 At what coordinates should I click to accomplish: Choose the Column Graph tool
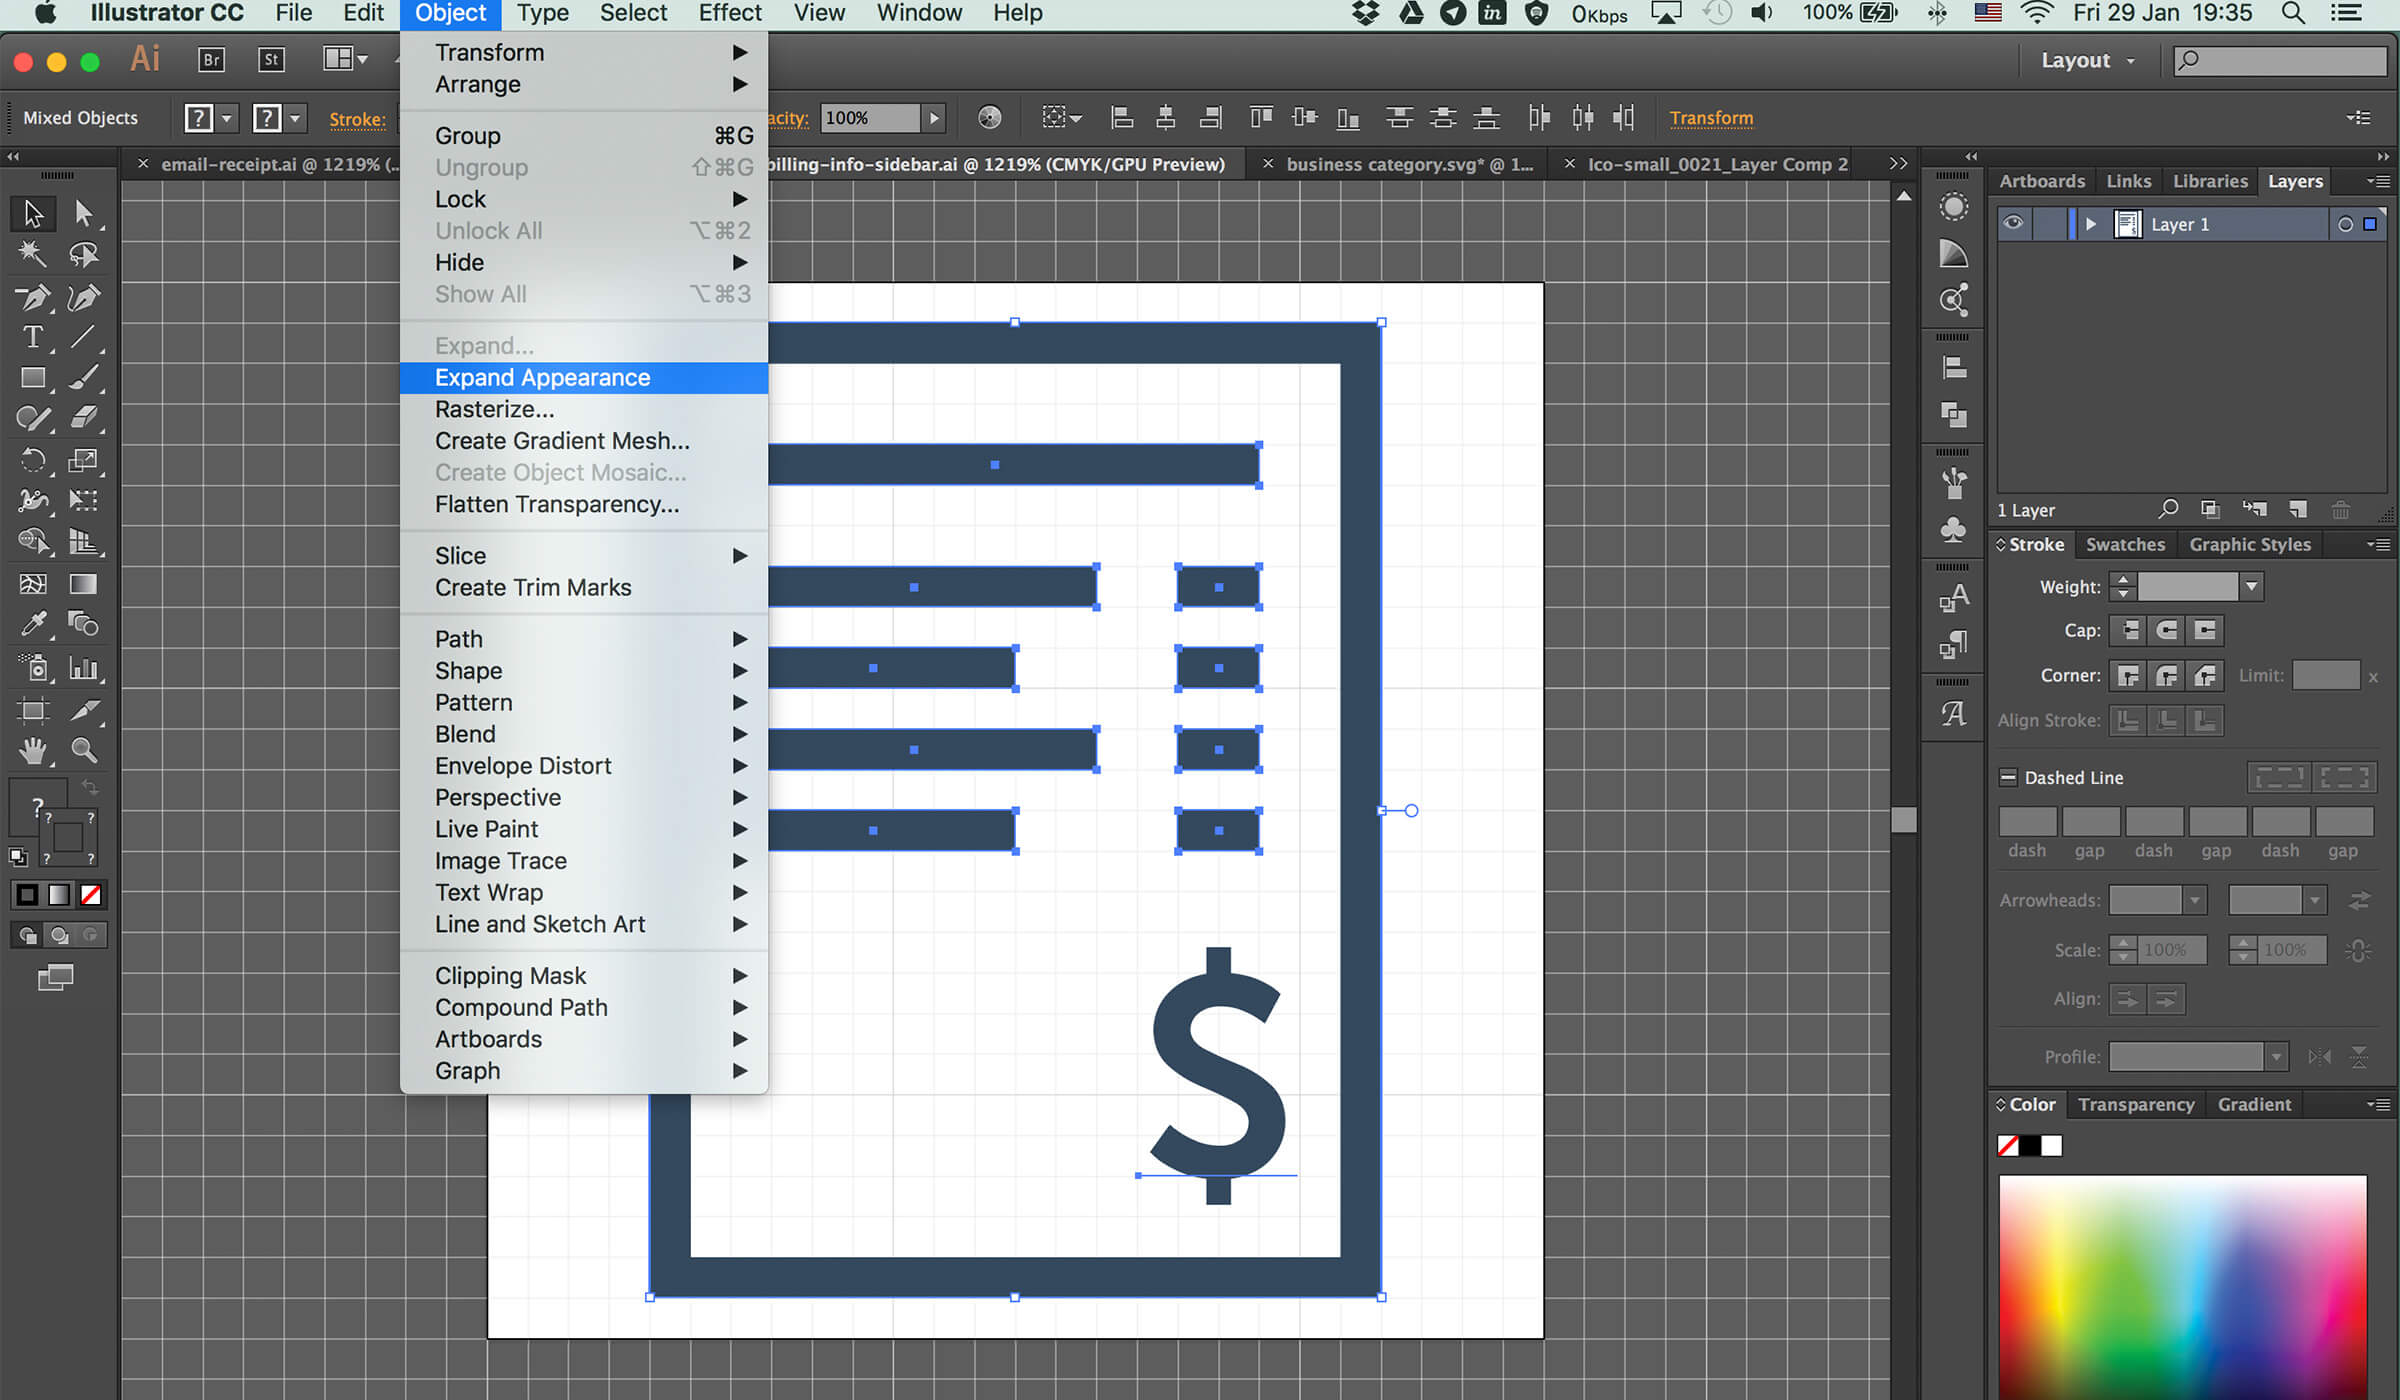(84, 667)
